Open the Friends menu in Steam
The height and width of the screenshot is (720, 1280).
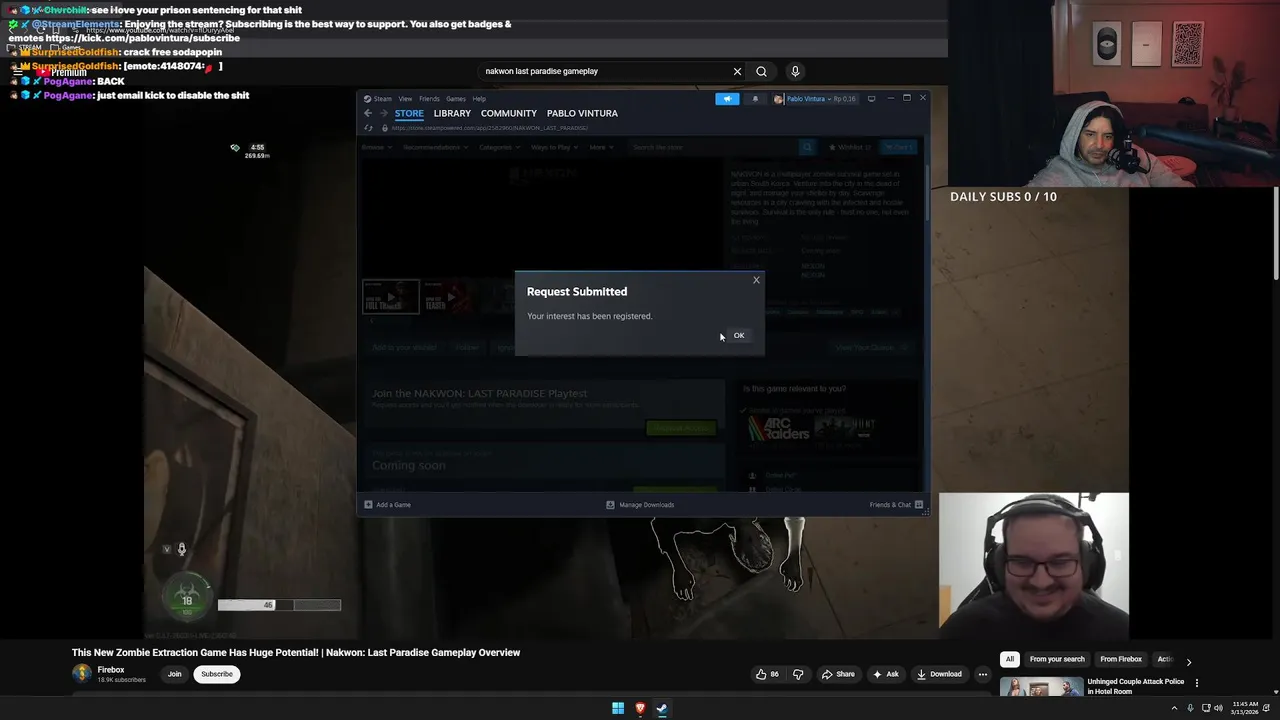[x=429, y=99]
